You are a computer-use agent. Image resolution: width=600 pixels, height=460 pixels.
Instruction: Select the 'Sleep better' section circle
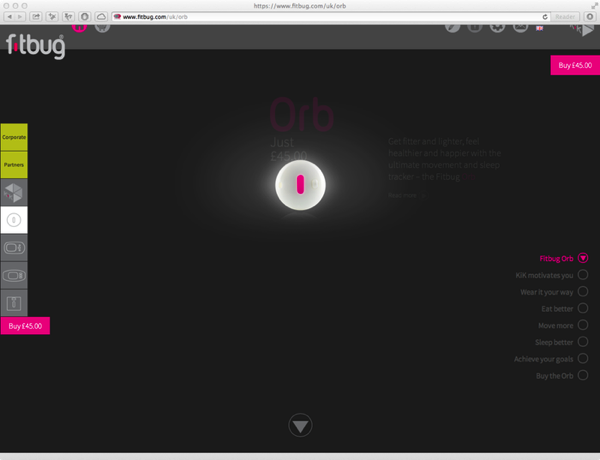click(x=583, y=341)
